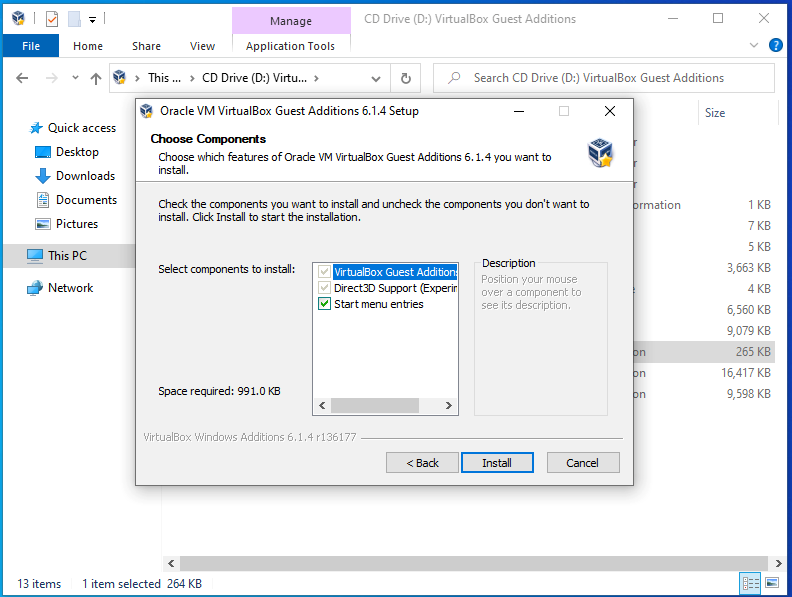Minimize the Guest Additions setup dialog
Viewport: 792px width, 597px height.
519,111
